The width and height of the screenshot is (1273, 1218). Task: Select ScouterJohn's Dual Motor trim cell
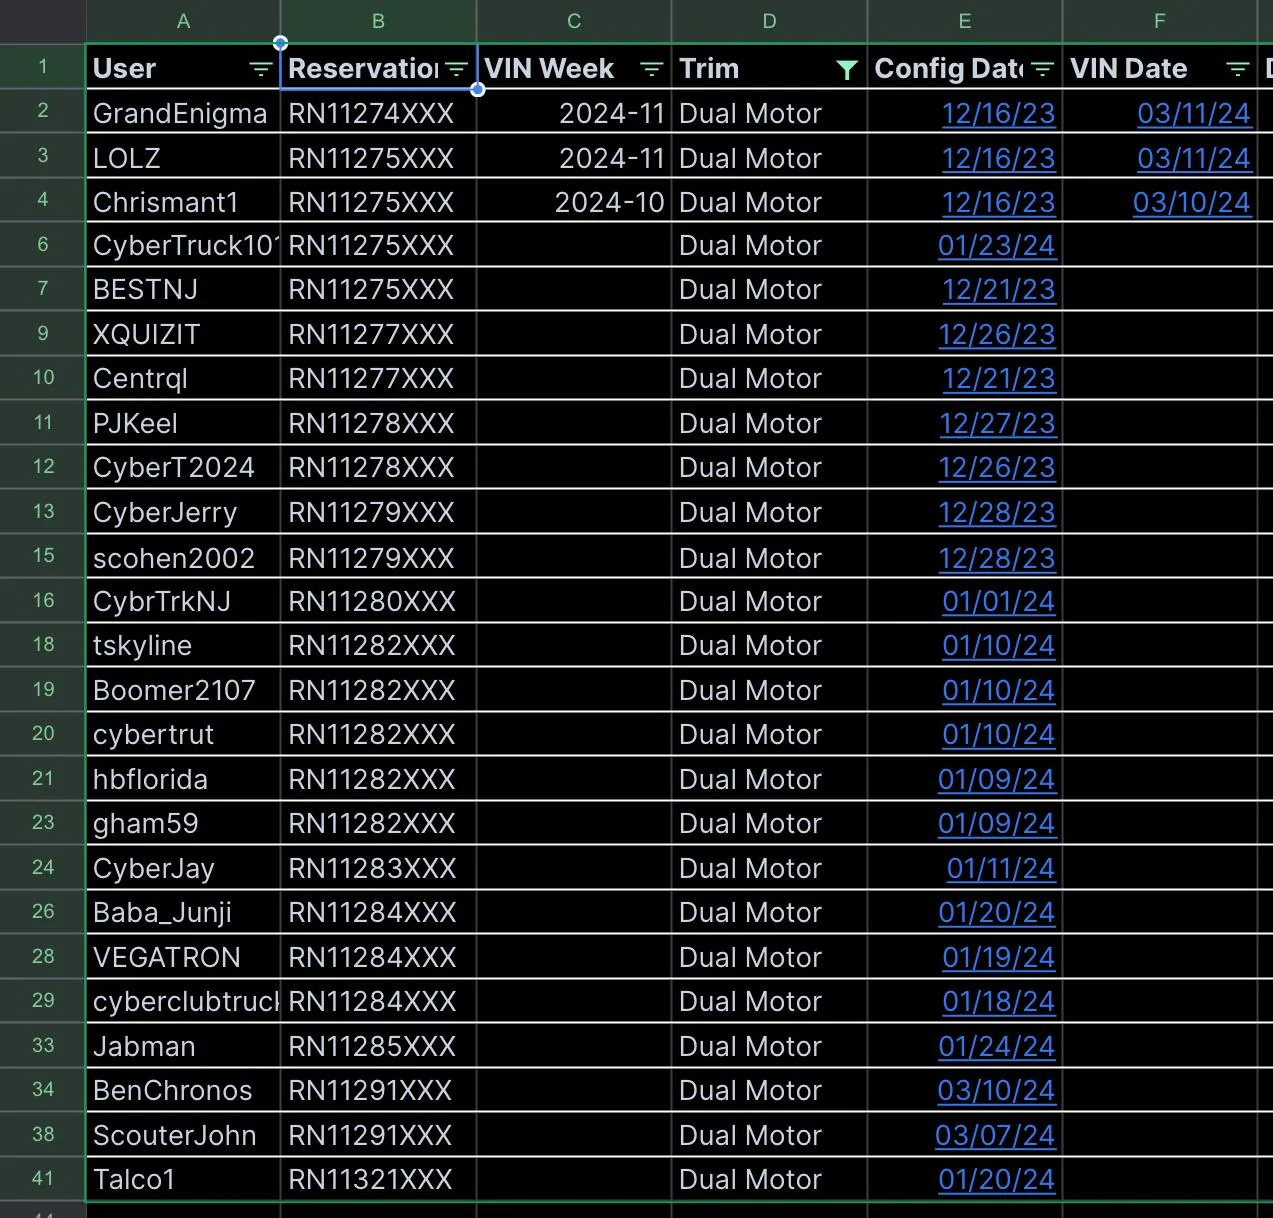point(769,1135)
